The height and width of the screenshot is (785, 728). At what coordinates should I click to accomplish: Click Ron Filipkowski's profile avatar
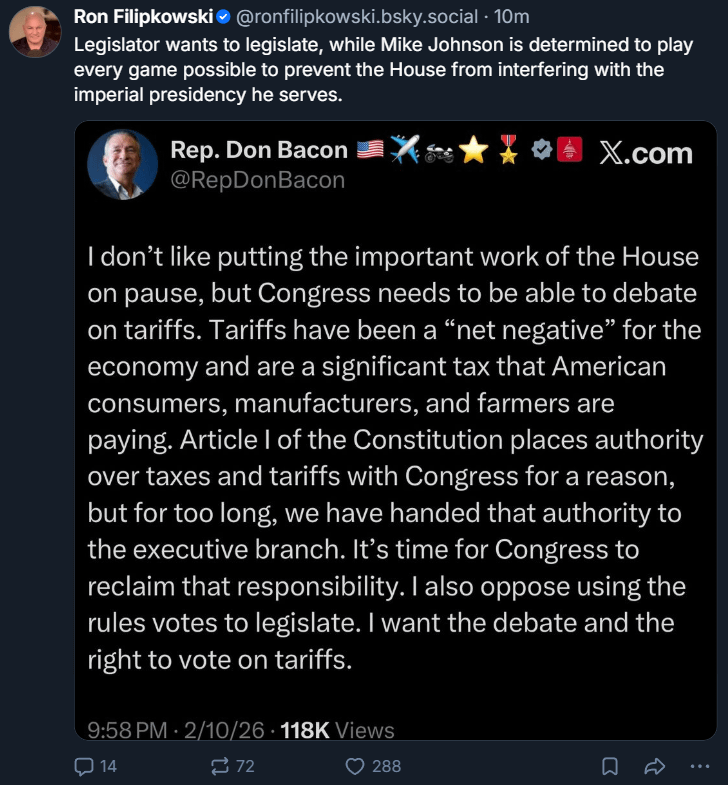(x=35, y=32)
